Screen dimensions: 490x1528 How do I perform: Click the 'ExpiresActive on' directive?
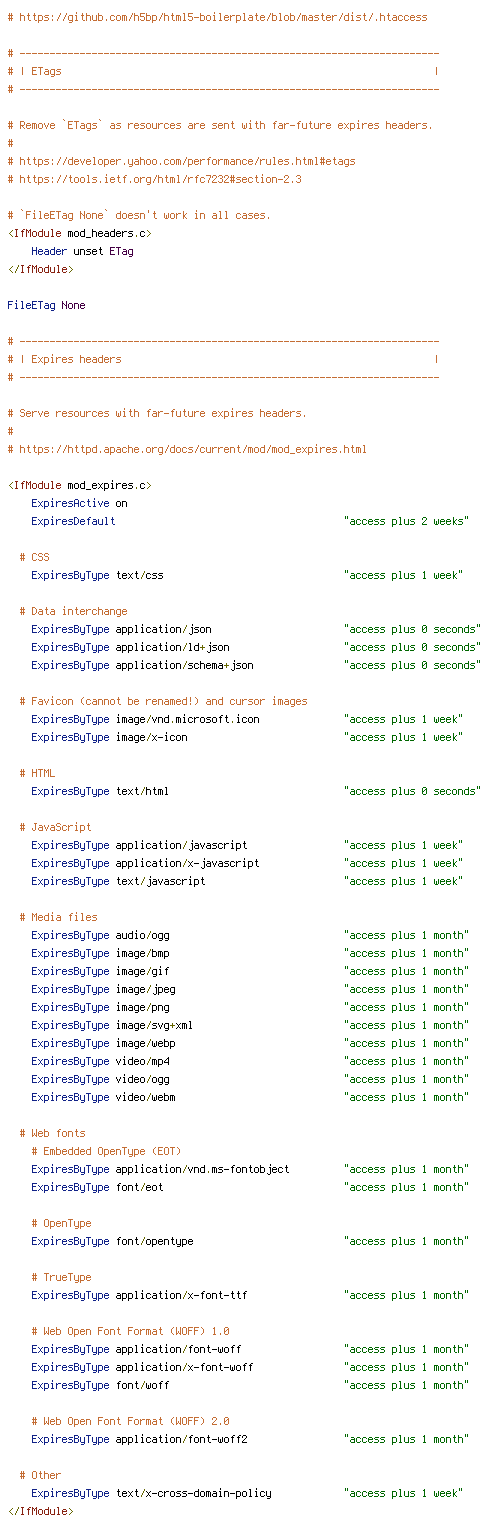click(x=79, y=503)
